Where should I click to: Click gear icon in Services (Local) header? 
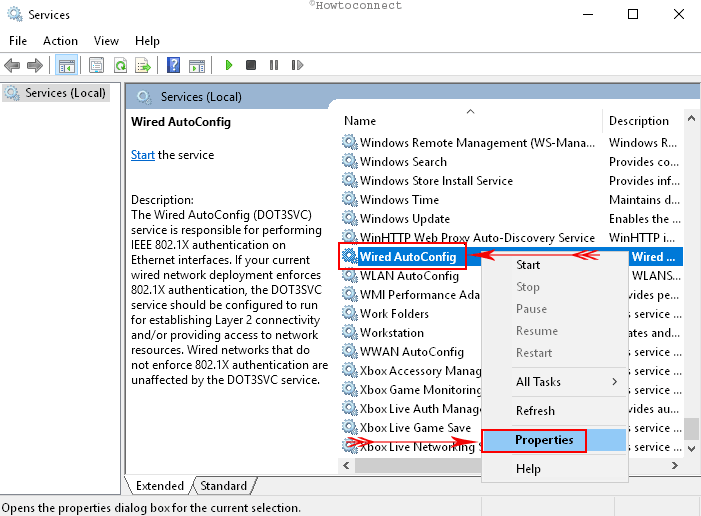point(144,97)
